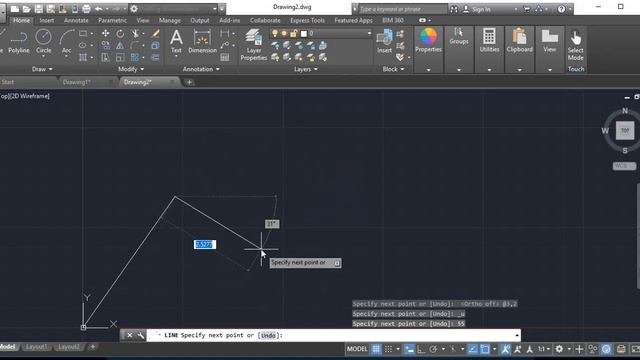Click the Insert block tool

click(x=384, y=41)
